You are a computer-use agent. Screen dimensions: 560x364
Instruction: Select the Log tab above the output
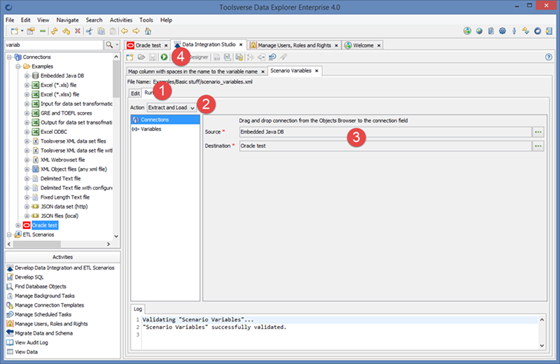tap(138, 309)
